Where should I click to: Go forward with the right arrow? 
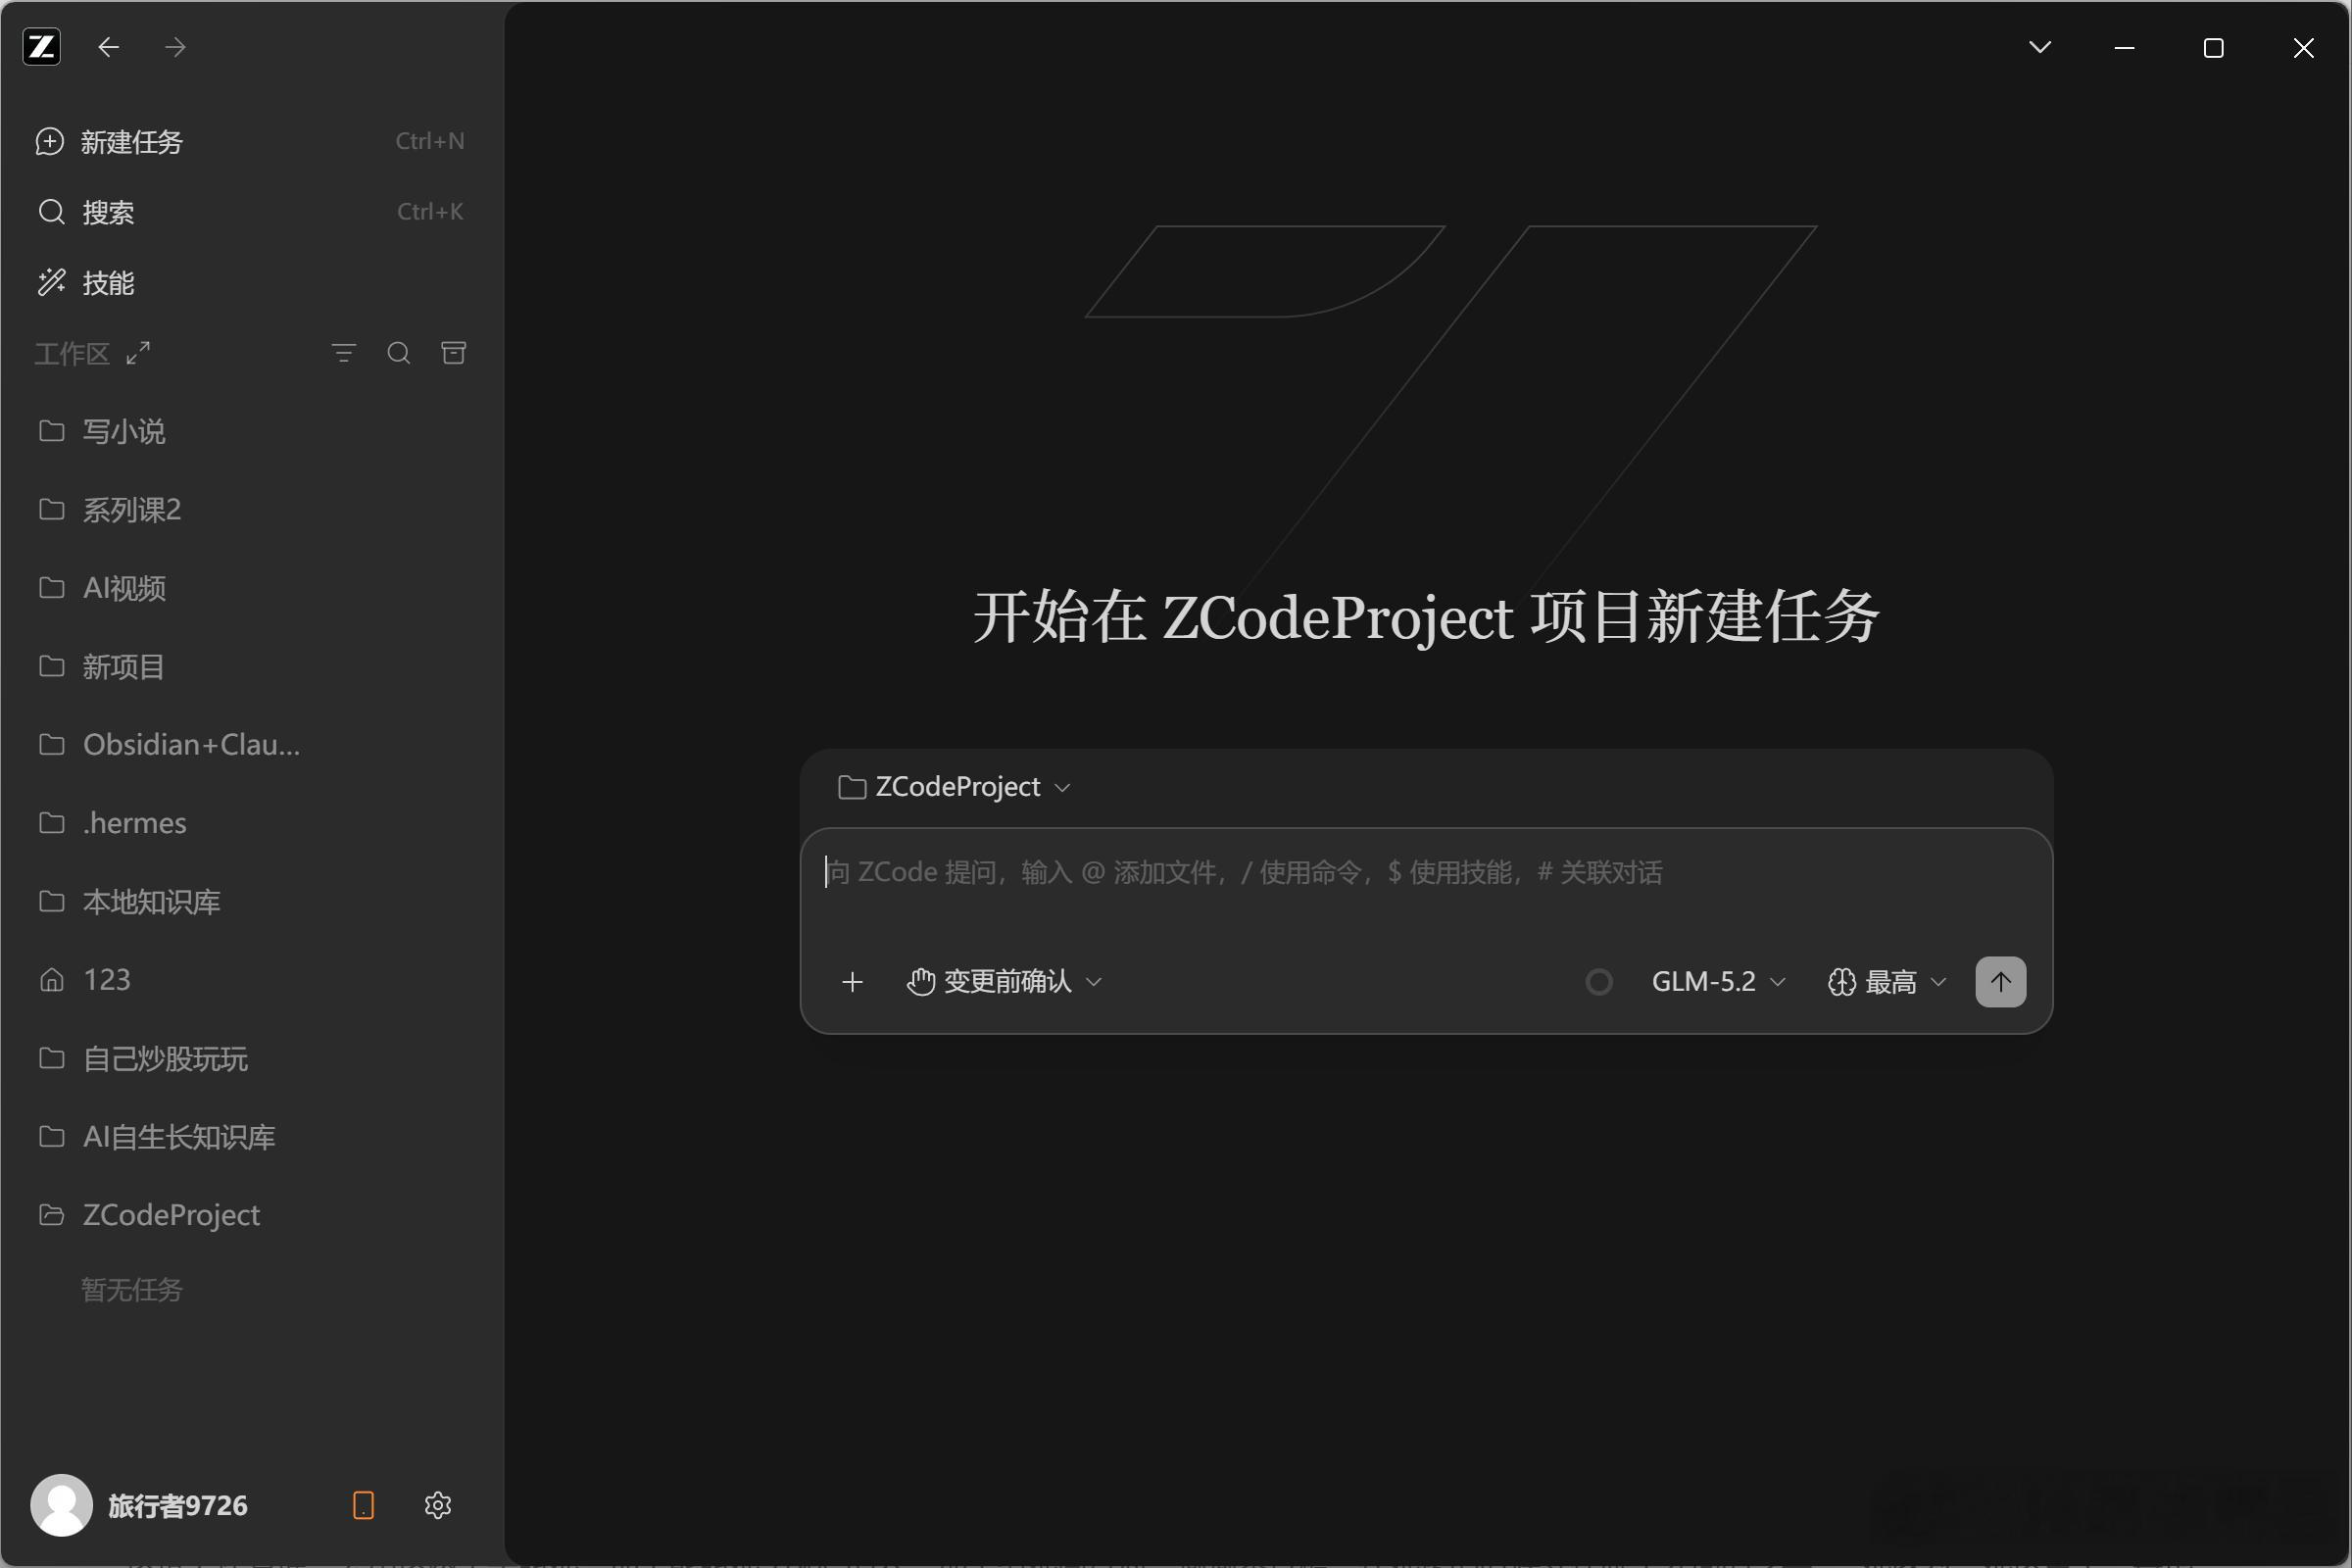[x=175, y=47]
